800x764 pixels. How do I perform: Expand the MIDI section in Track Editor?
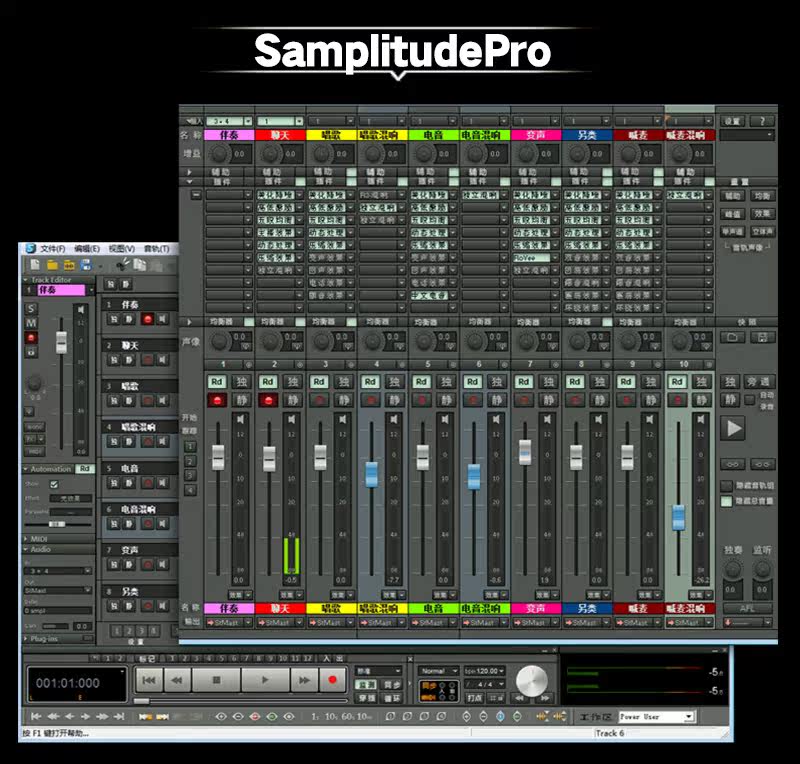tap(26, 538)
